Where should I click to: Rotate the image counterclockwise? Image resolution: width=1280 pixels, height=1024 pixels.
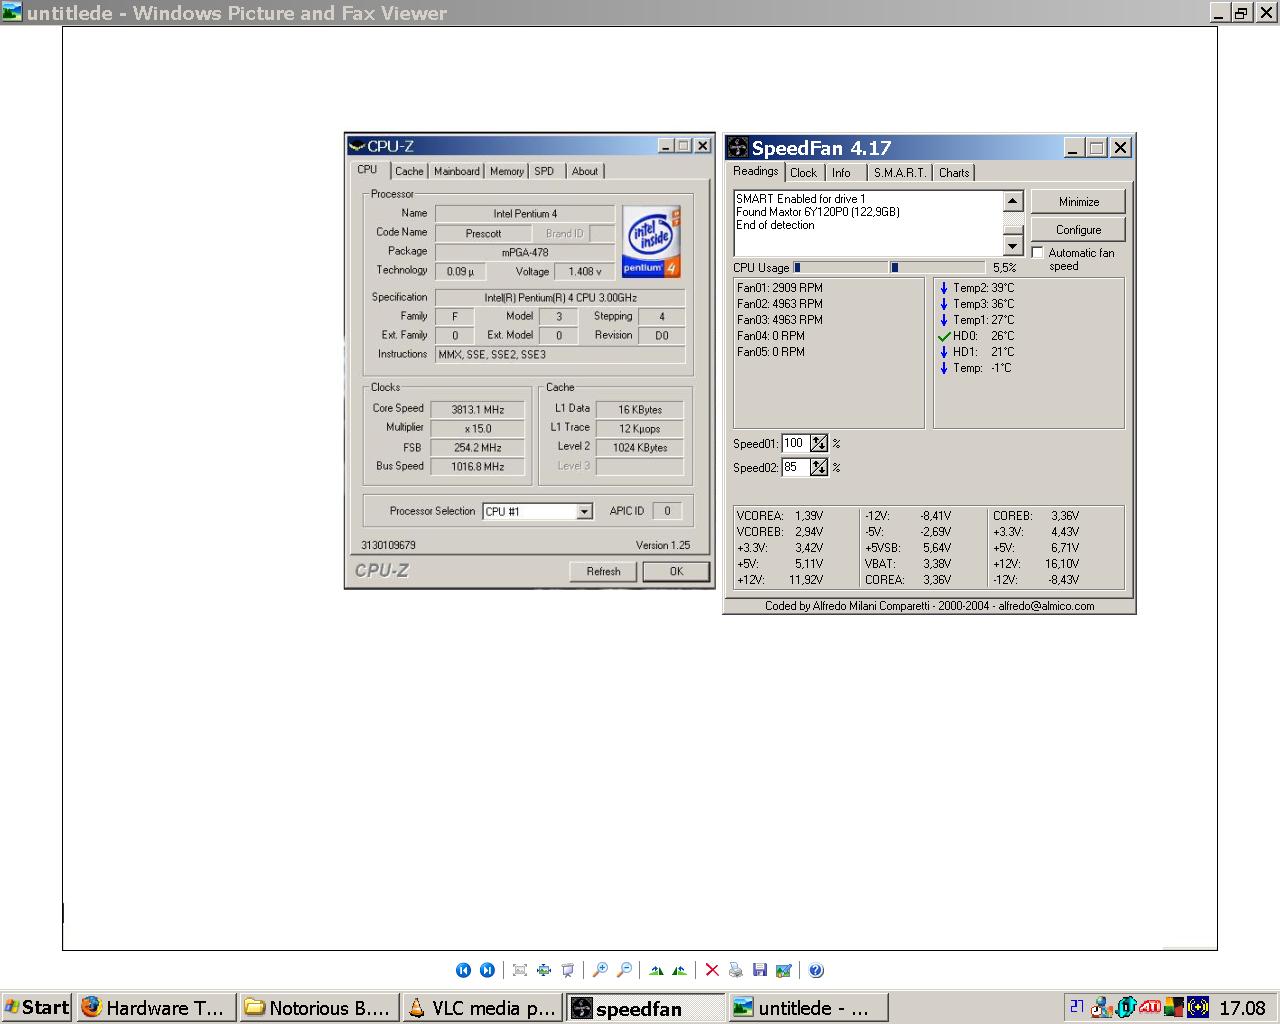click(x=680, y=970)
